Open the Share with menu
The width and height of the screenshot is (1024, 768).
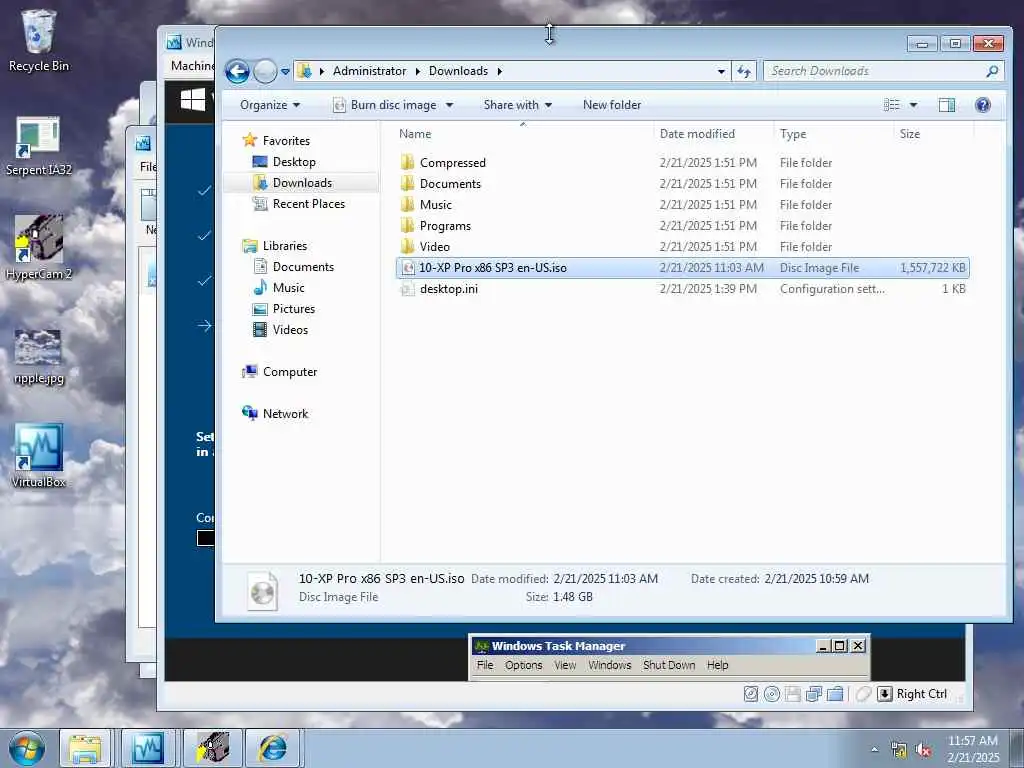(x=518, y=105)
